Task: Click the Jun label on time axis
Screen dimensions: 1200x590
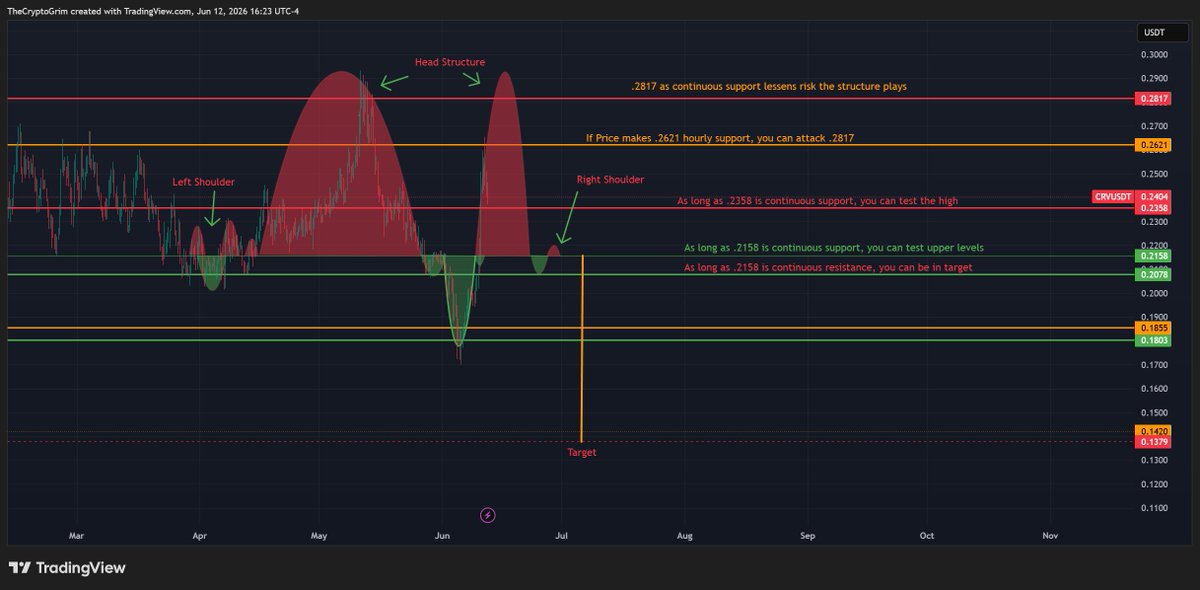Action: point(442,536)
